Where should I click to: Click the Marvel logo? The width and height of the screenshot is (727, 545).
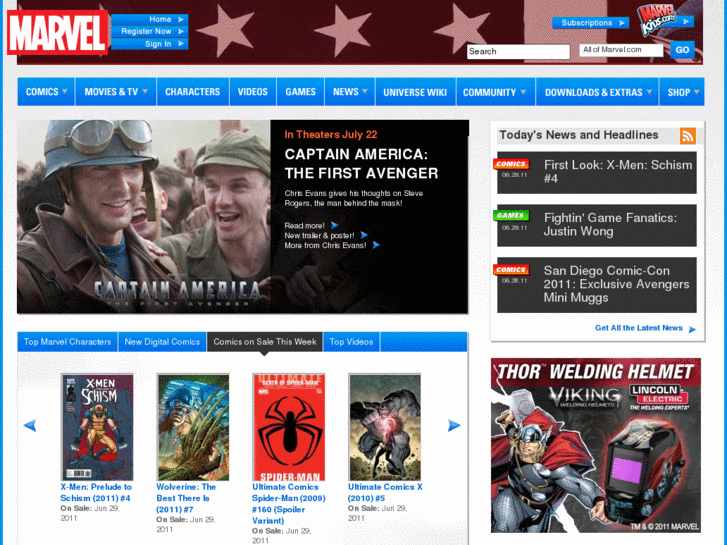(57, 32)
